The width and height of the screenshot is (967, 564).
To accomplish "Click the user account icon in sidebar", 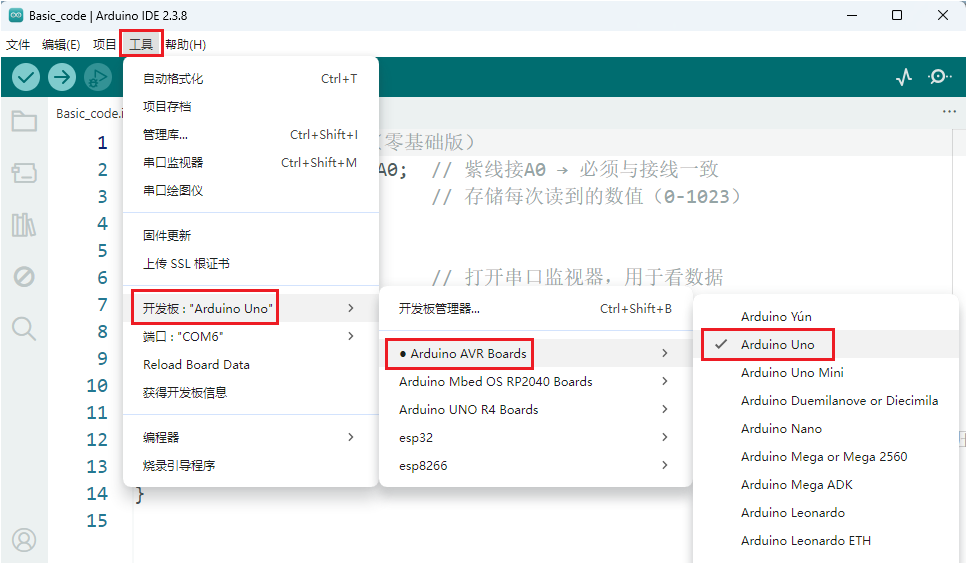I will (24, 540).
